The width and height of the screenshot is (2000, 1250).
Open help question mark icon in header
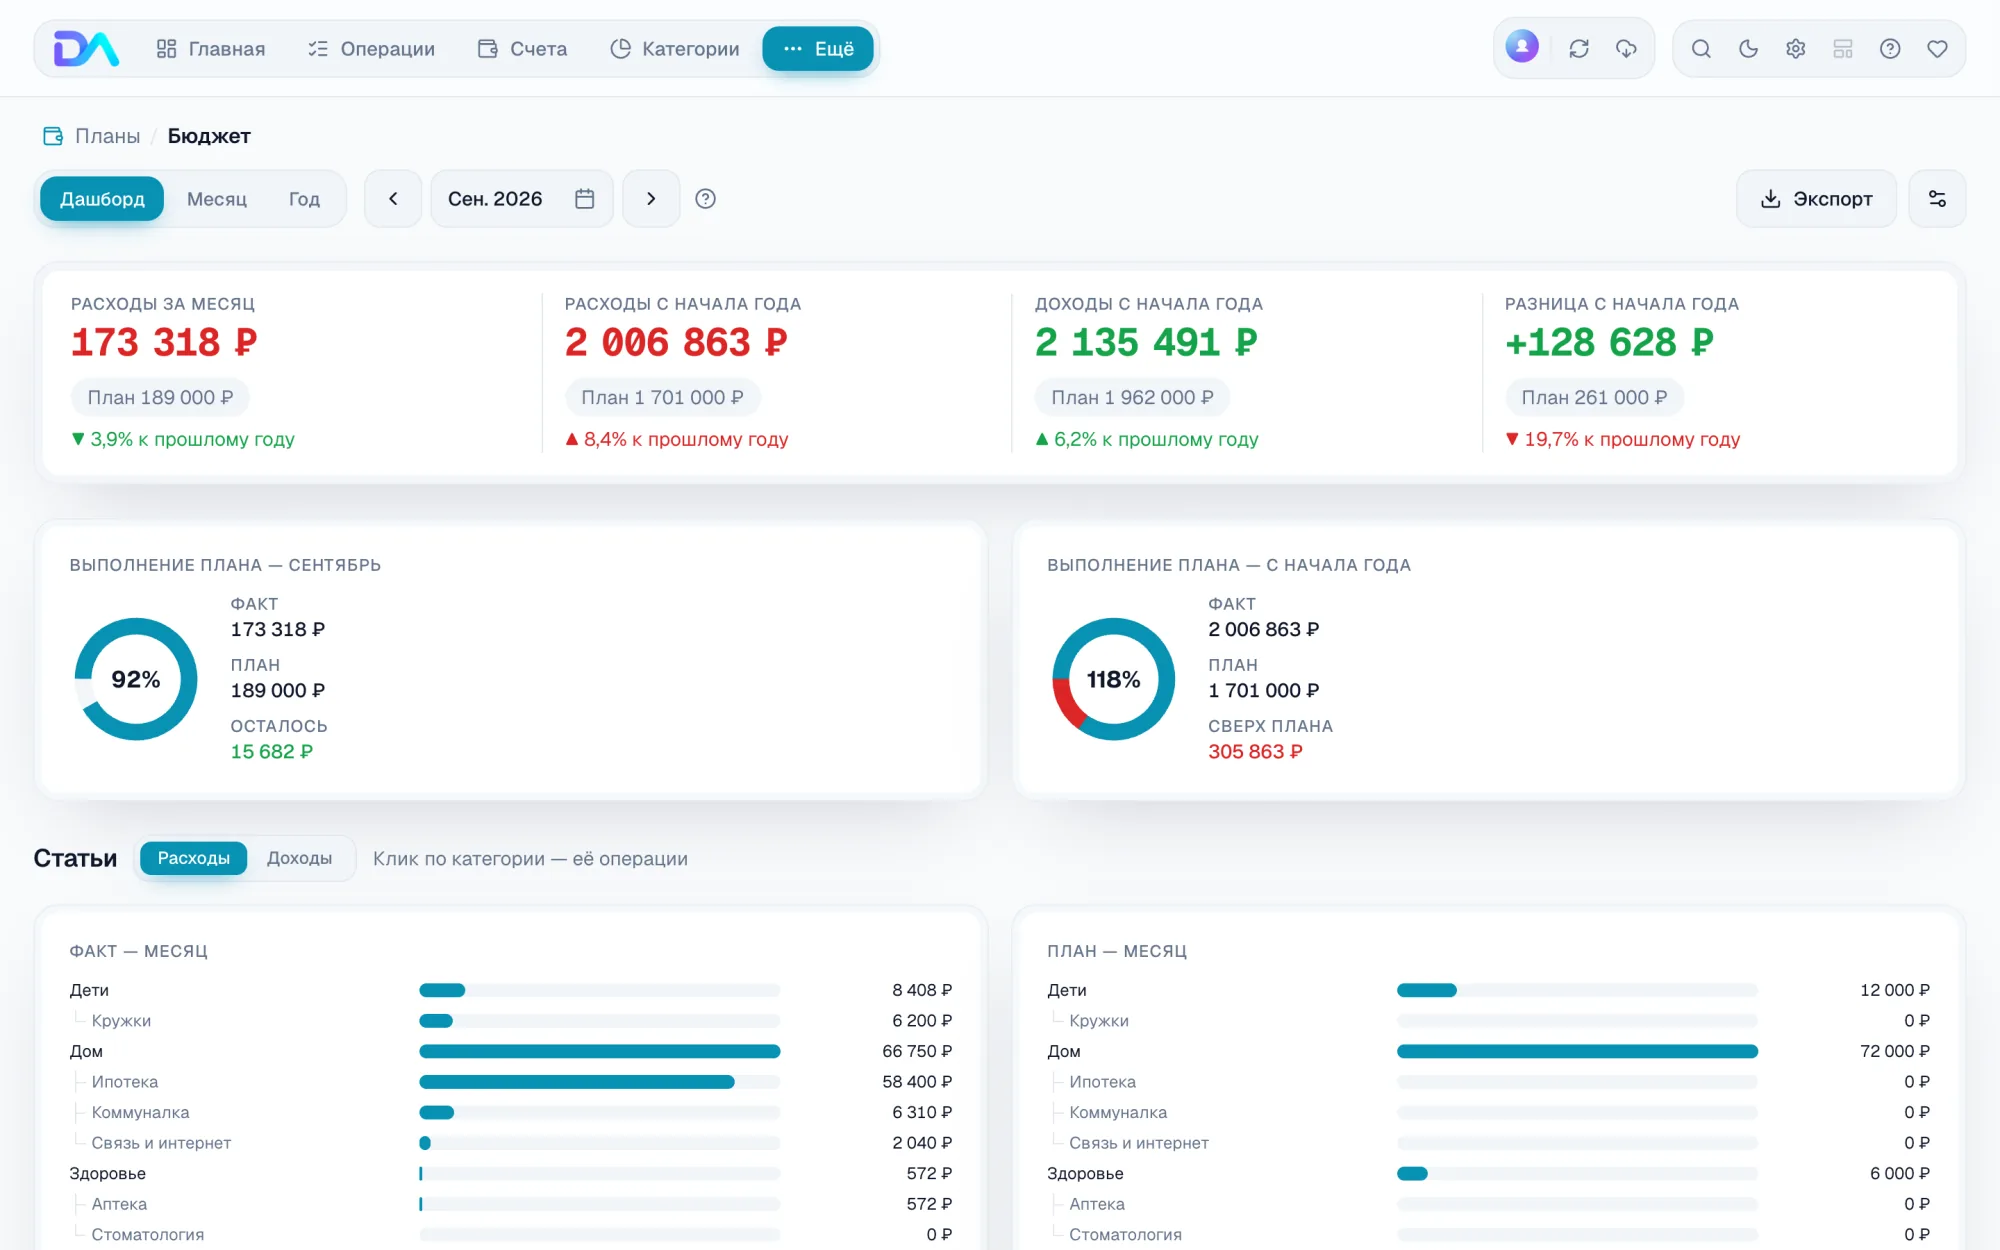click(1890, 48)
